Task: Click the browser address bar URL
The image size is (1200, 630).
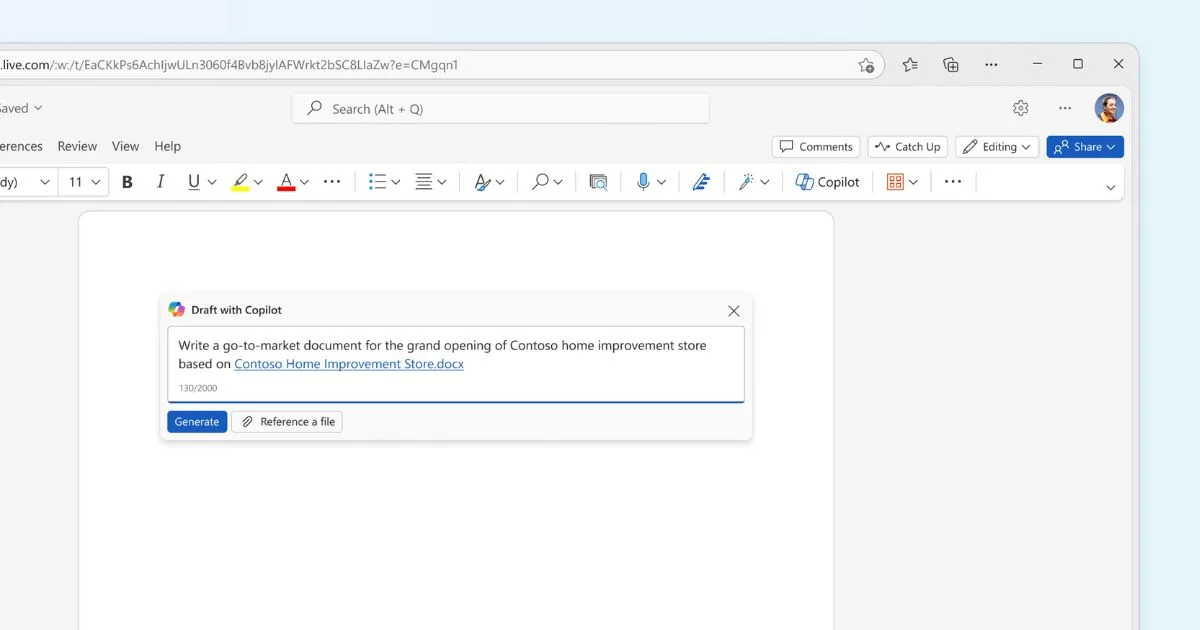Action: (x=229, y=65)
